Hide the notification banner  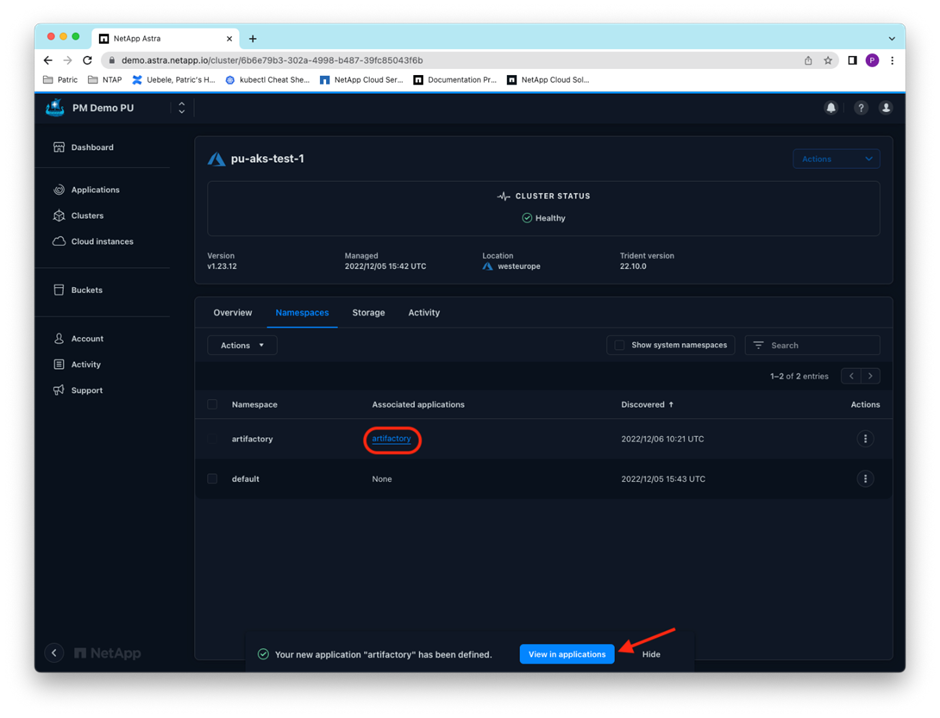click(x=651, y=654)
